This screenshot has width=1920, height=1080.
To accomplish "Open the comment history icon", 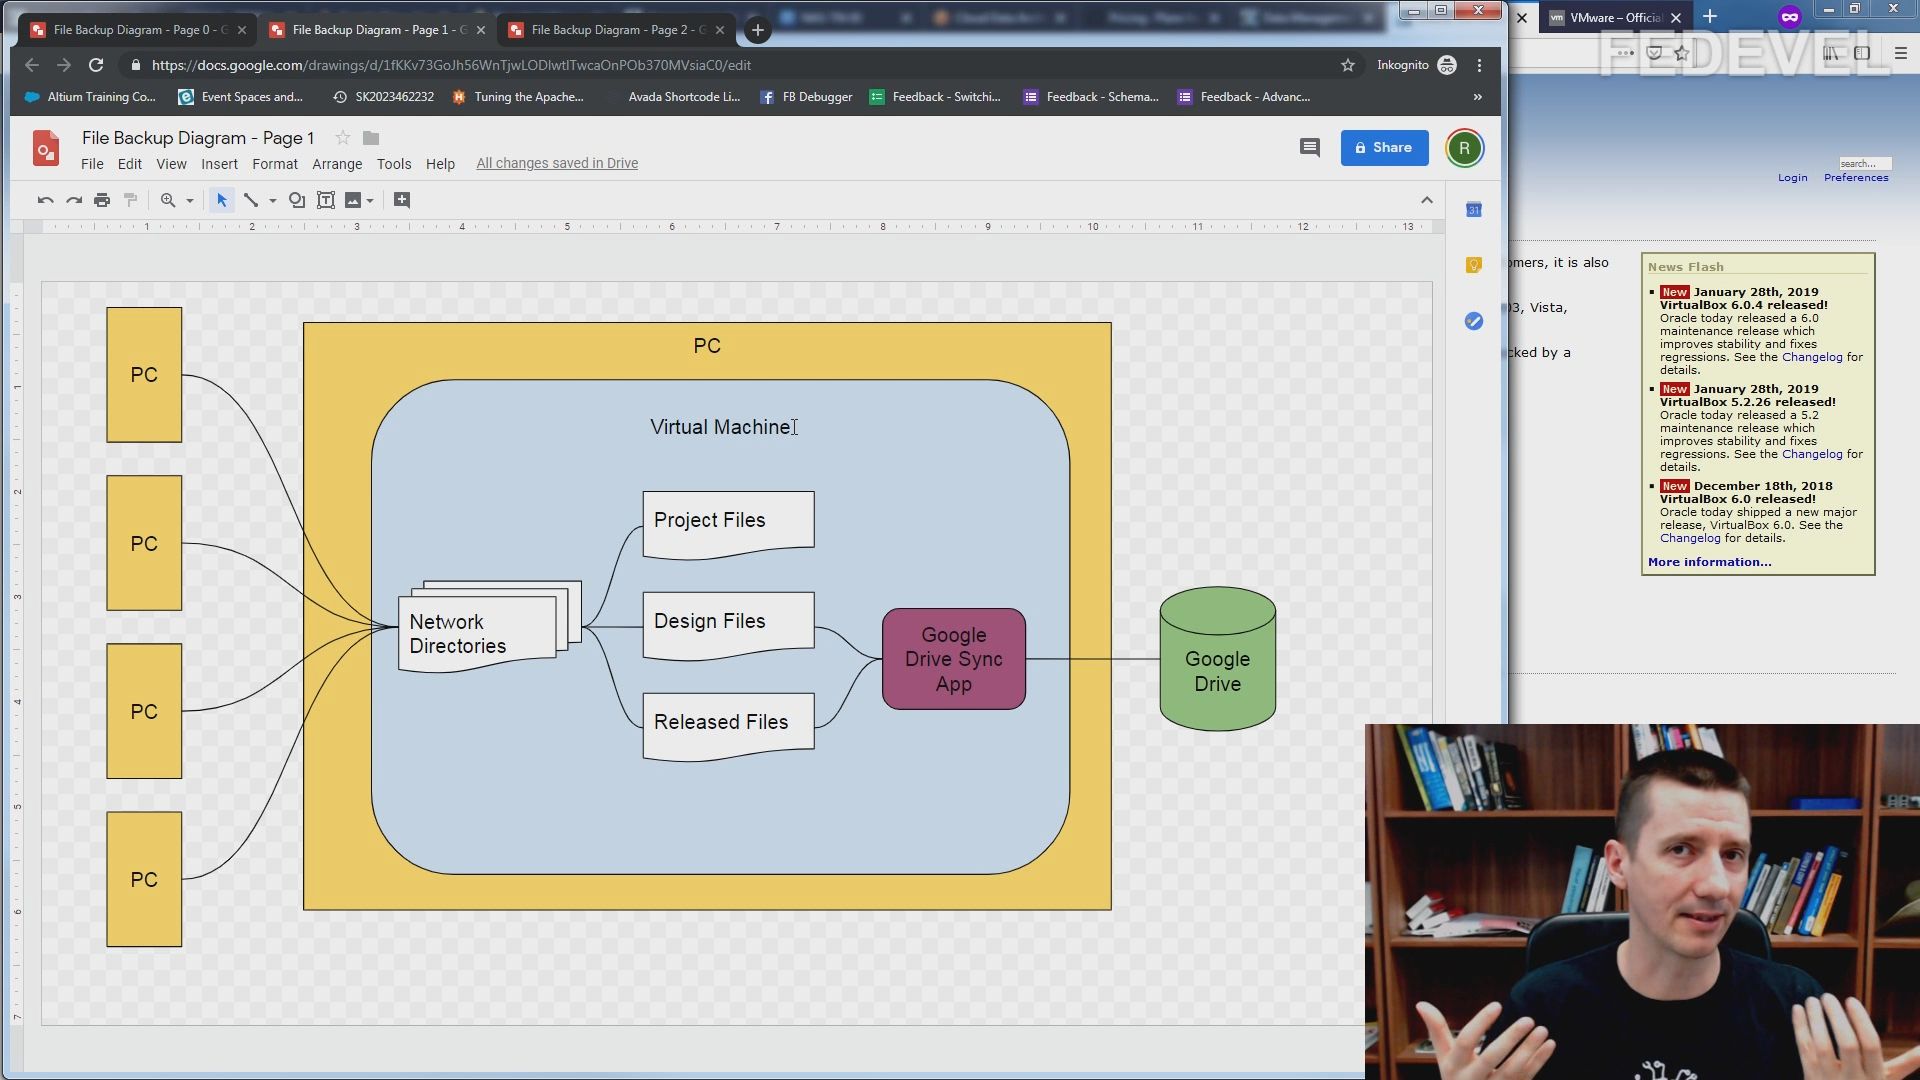I will tap(1309, 148).
